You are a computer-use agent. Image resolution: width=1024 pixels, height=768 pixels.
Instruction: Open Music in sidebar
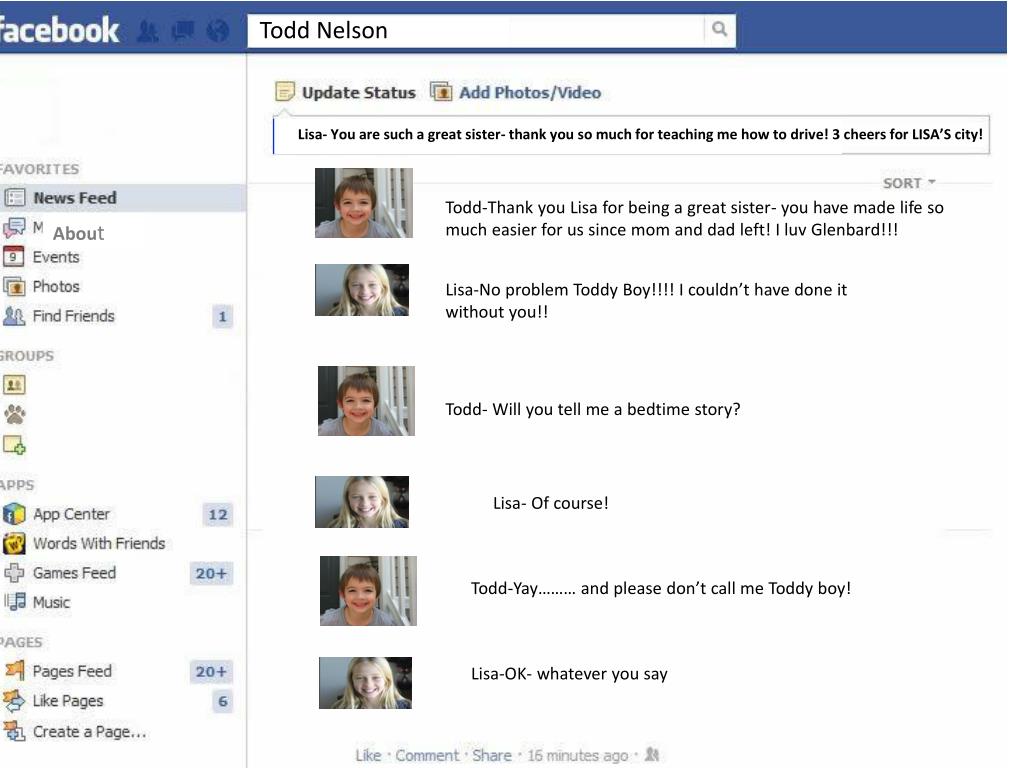click(52, 602)
